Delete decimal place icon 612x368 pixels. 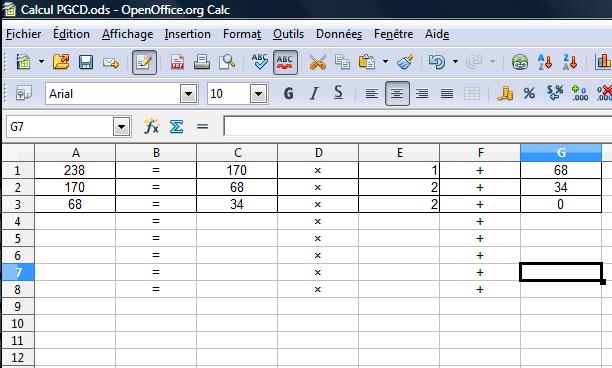tap(604, 93)
